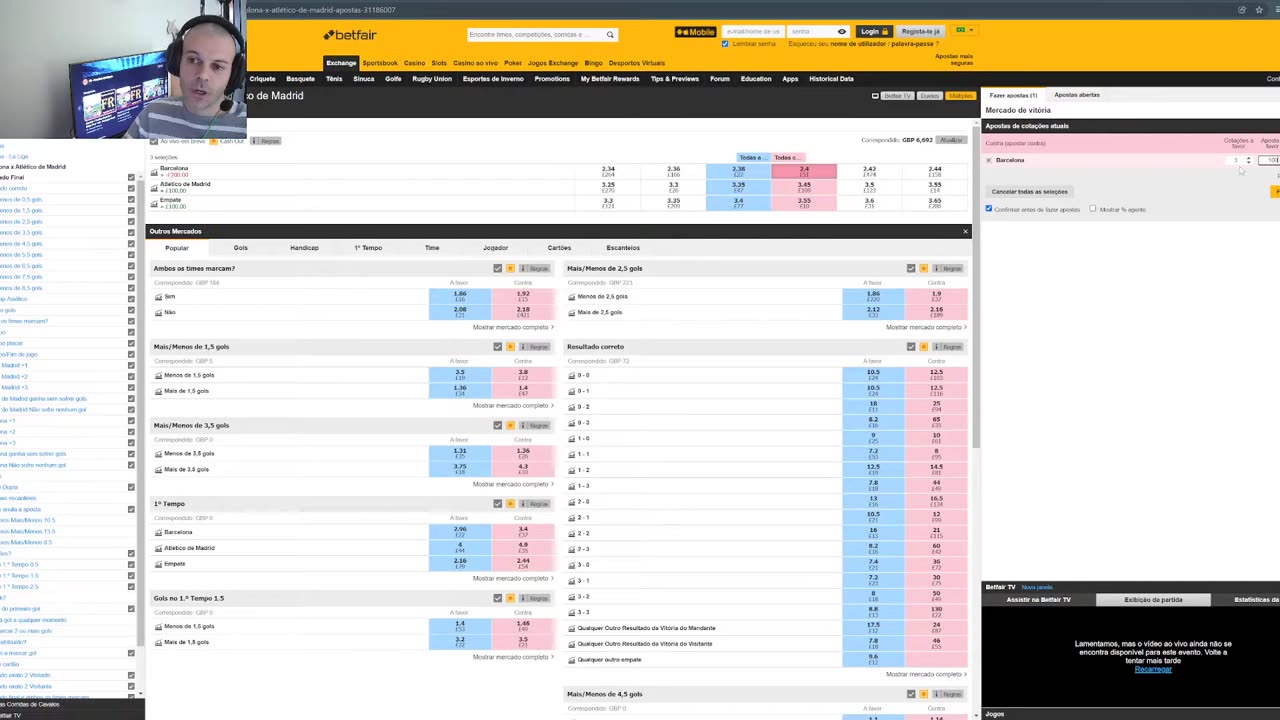The height and width of the screenshot is (720, 1280).
Task: Expand full Ambos os times marcam market
Action: [x=513, y=327]
